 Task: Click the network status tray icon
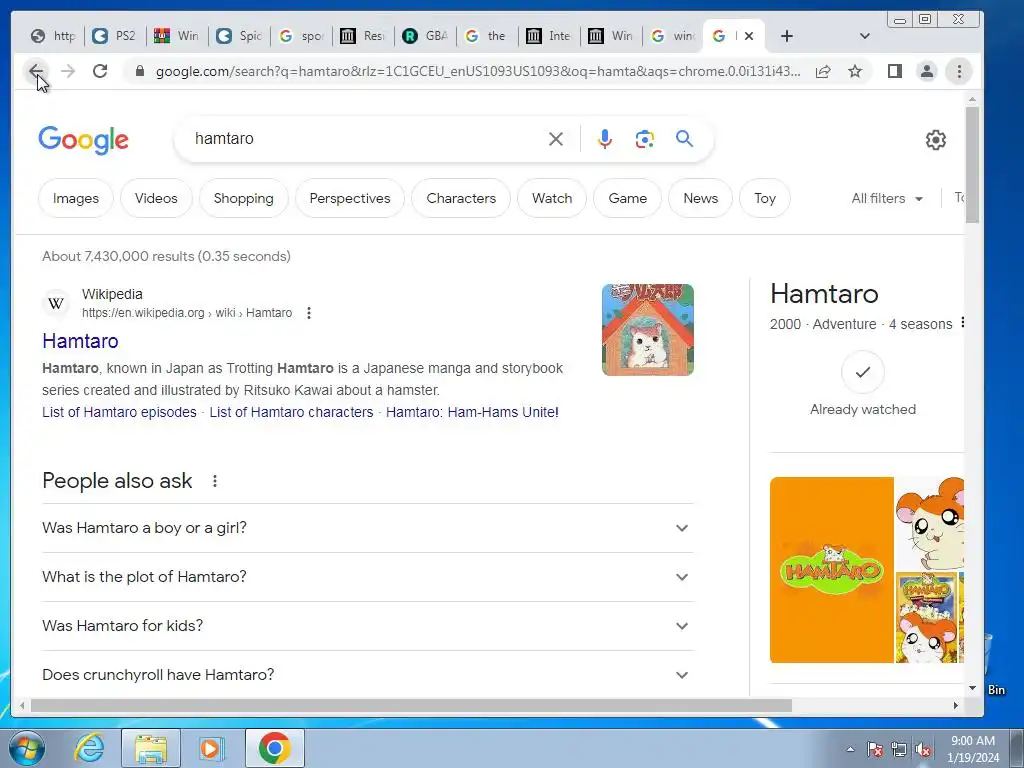point(899,749)
